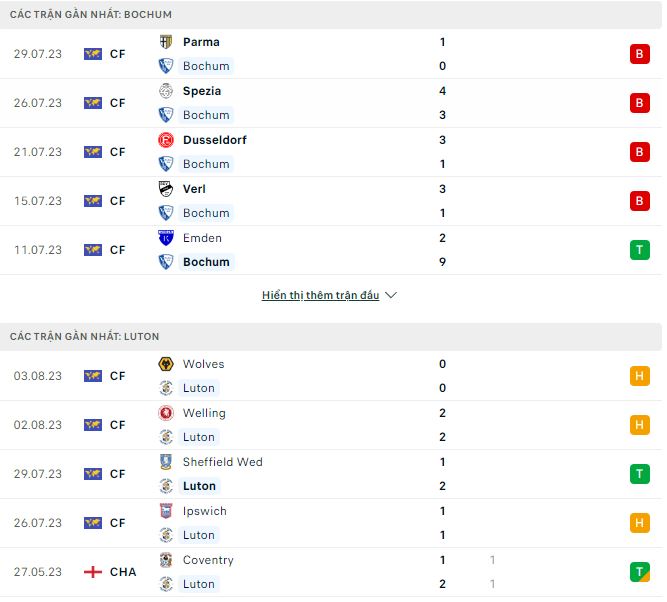The width and height of the screenshot is (667, 602).
Task: Click the Wolves club crest icon
Action: (166, 364)
